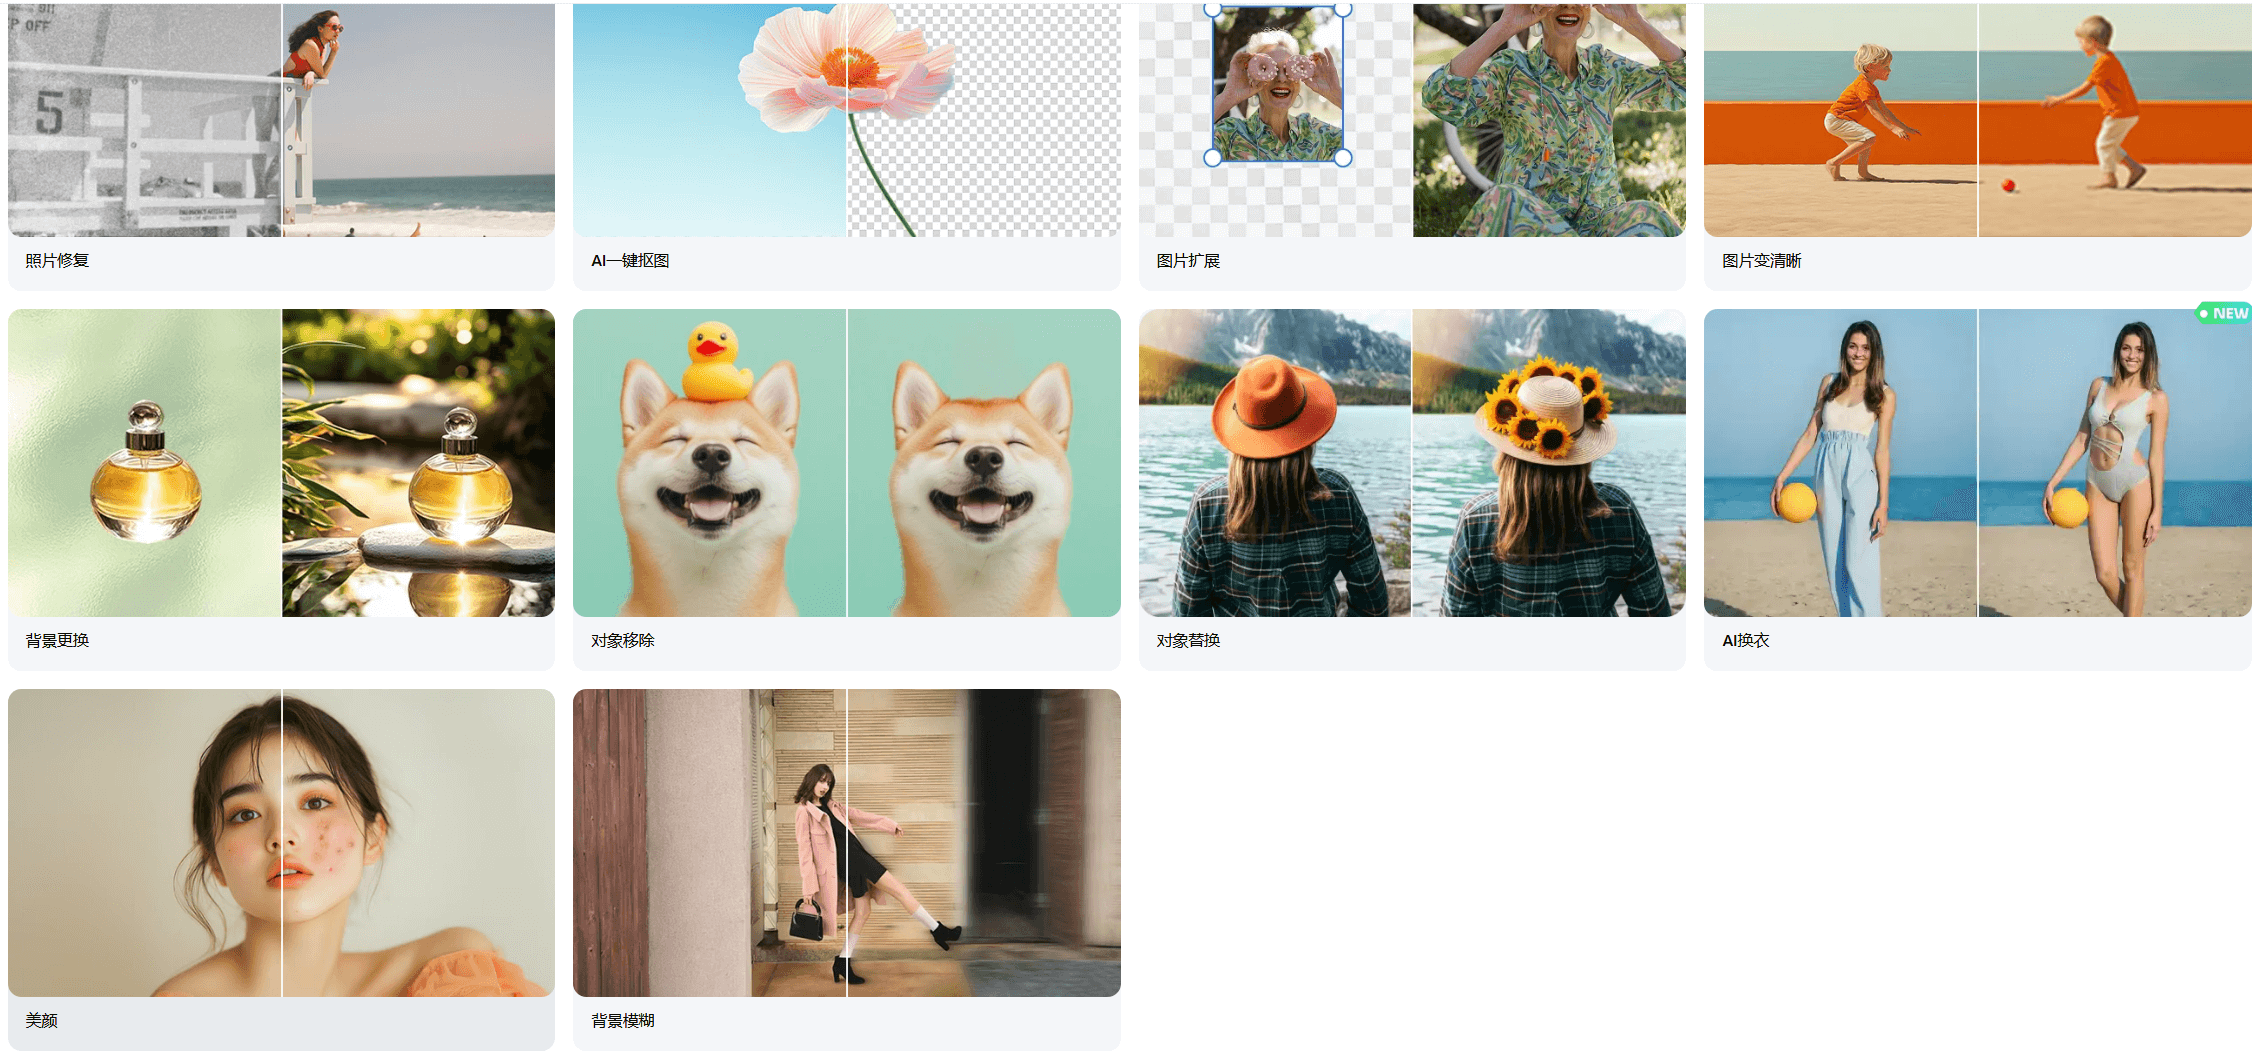Screen dimensions: 2252x1059
Task: Click the portrait face retouch comparison image
Action: [x=281, y=842]
